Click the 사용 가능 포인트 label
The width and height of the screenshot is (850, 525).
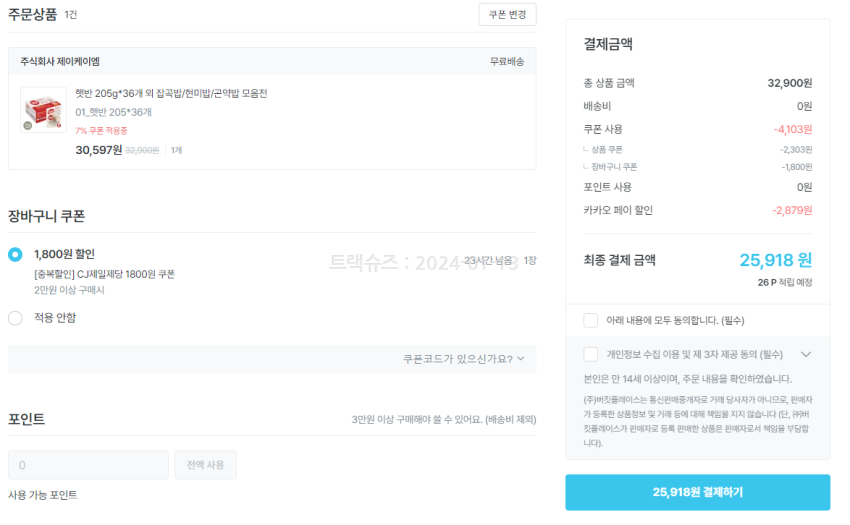(42, 495)
